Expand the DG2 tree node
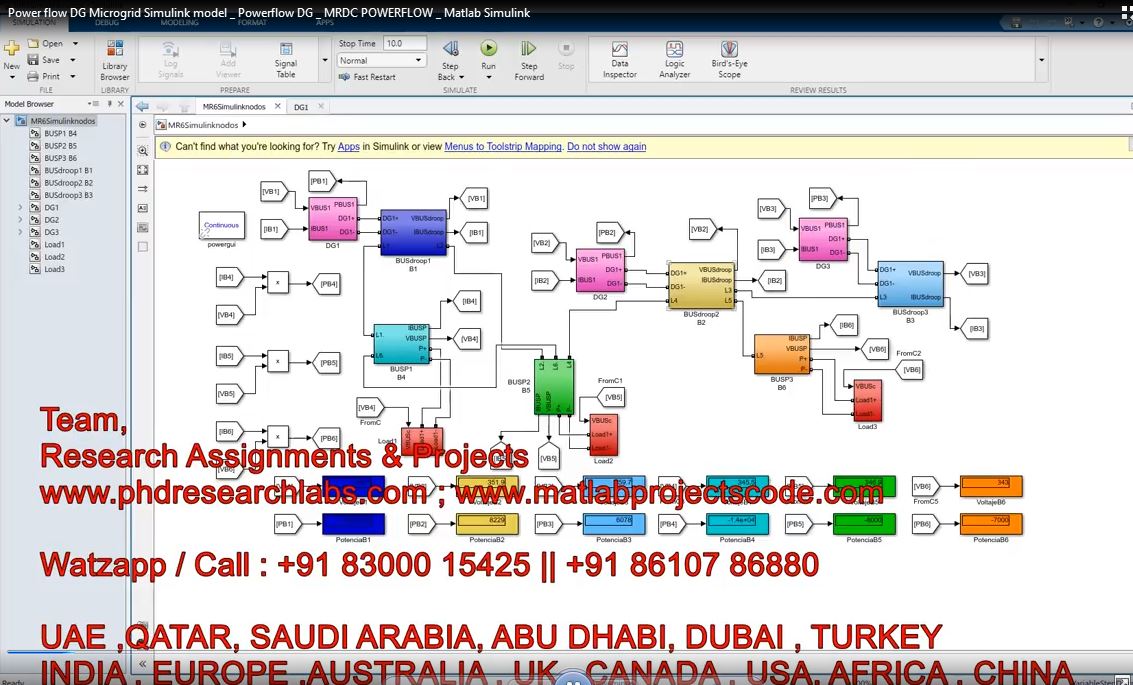Viewport: 1133px width, 685px height. pos(20,220)
